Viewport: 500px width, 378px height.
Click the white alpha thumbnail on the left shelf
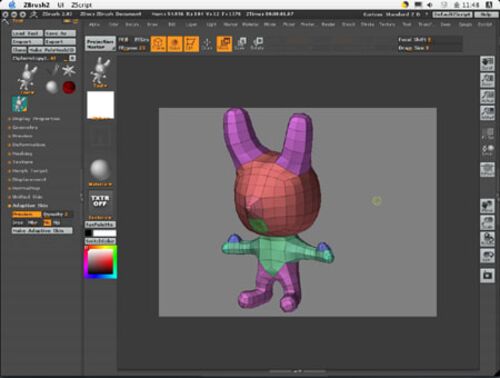click(100, 105)
